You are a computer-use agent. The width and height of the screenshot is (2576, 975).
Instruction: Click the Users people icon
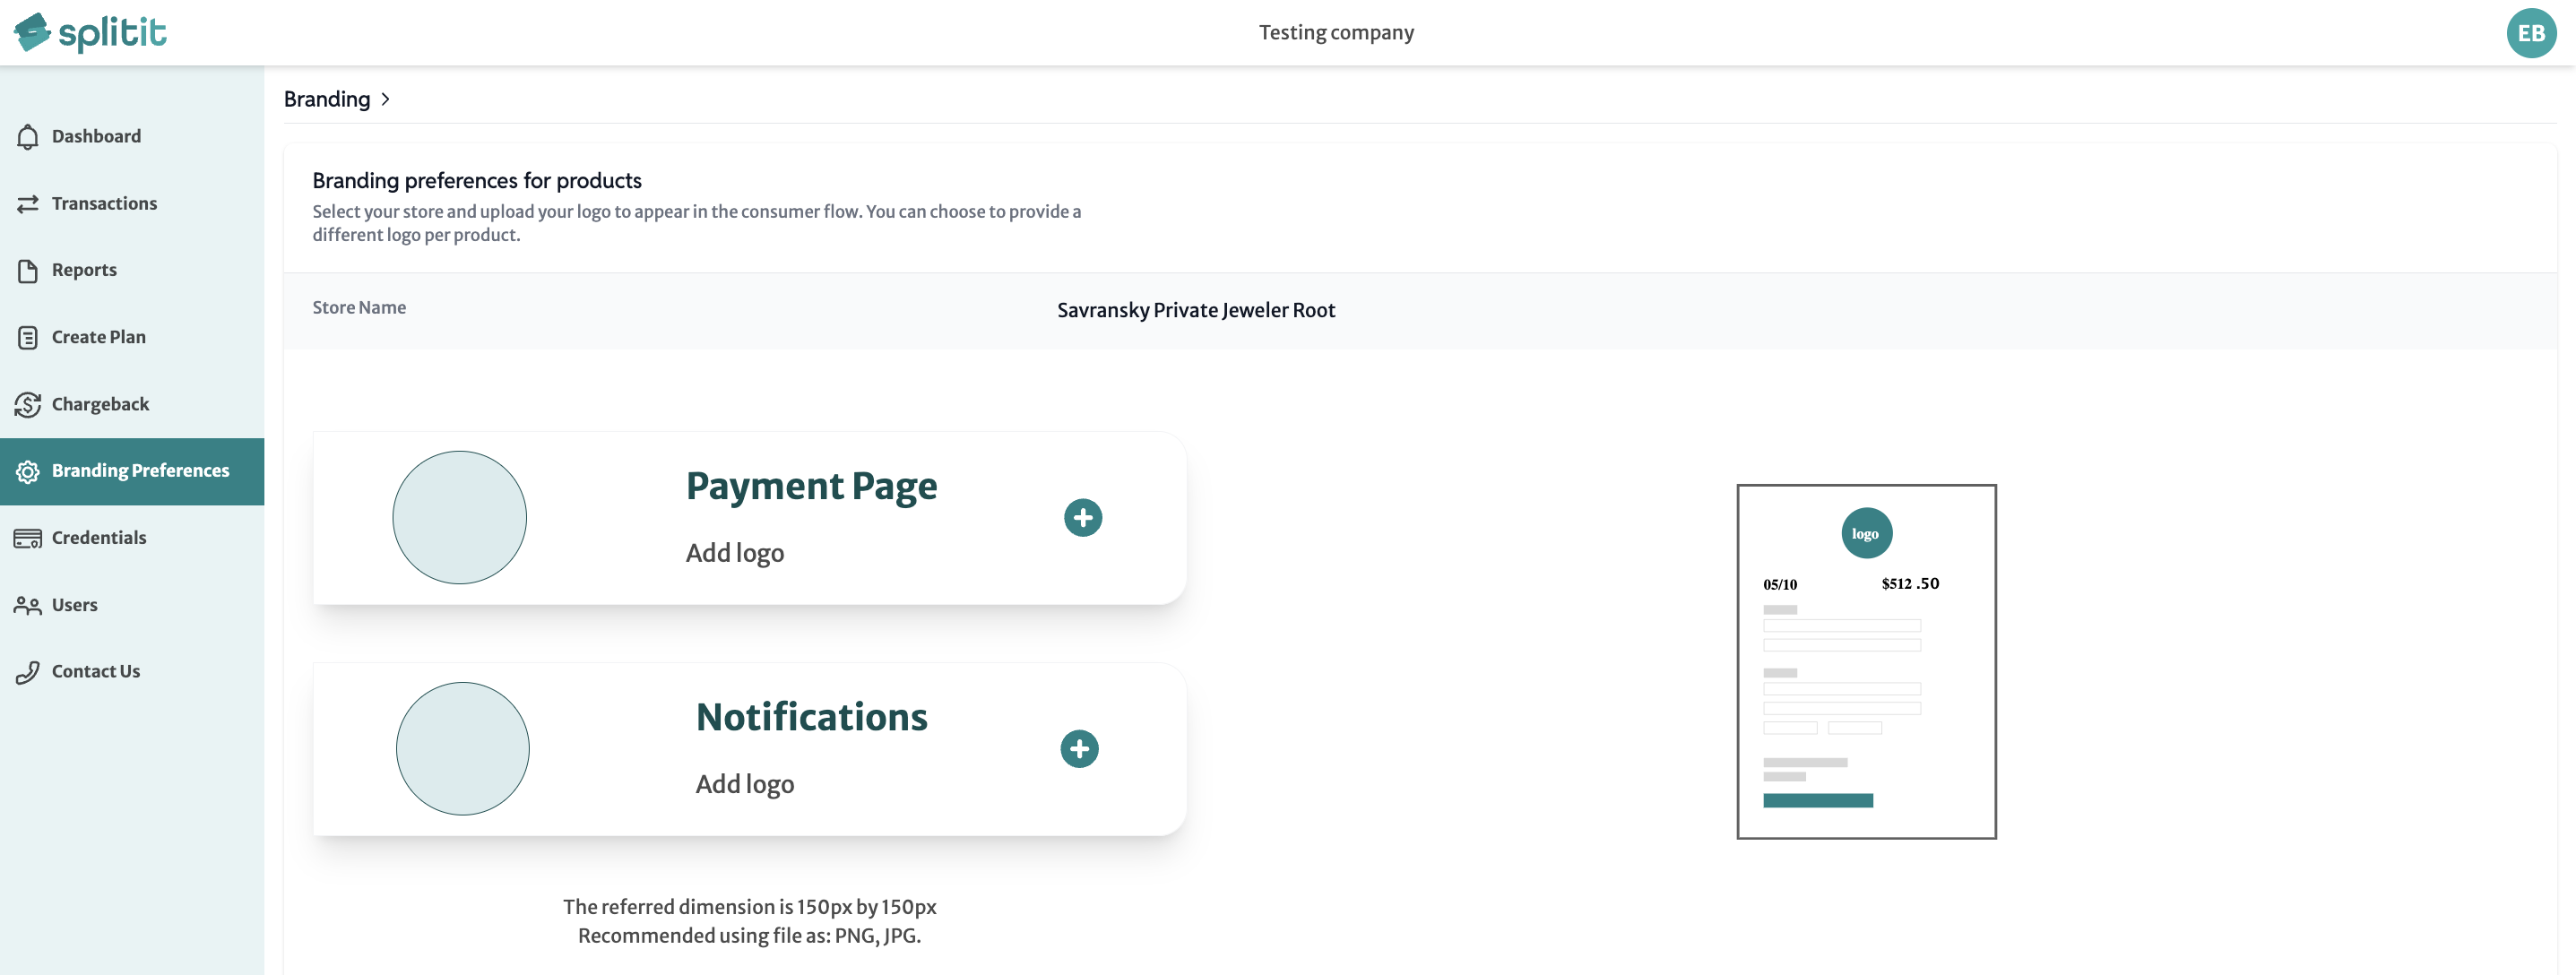click(x=28, y=606)
